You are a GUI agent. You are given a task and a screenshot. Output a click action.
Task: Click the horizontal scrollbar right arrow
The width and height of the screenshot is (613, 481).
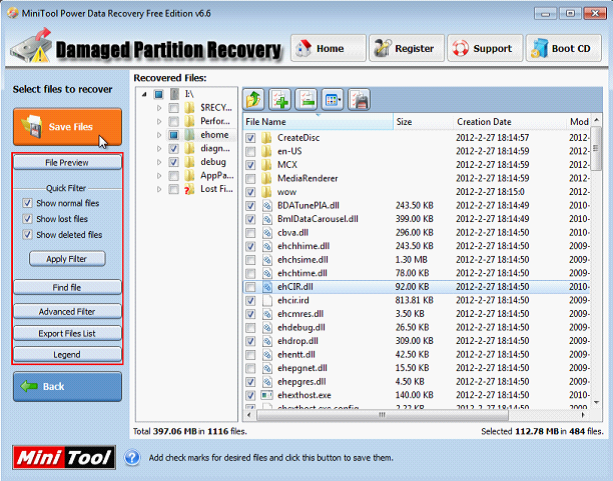[583, 415]
